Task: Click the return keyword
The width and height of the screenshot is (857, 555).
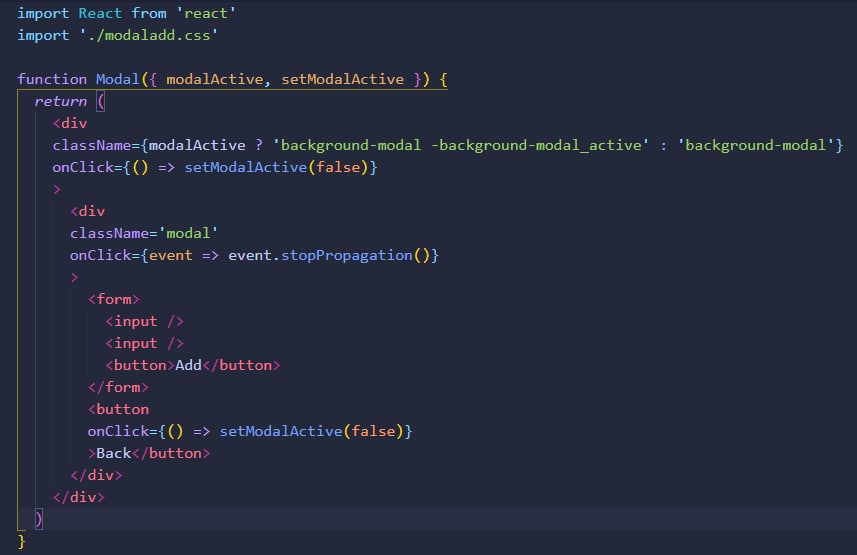Action: tap(61, 102)
